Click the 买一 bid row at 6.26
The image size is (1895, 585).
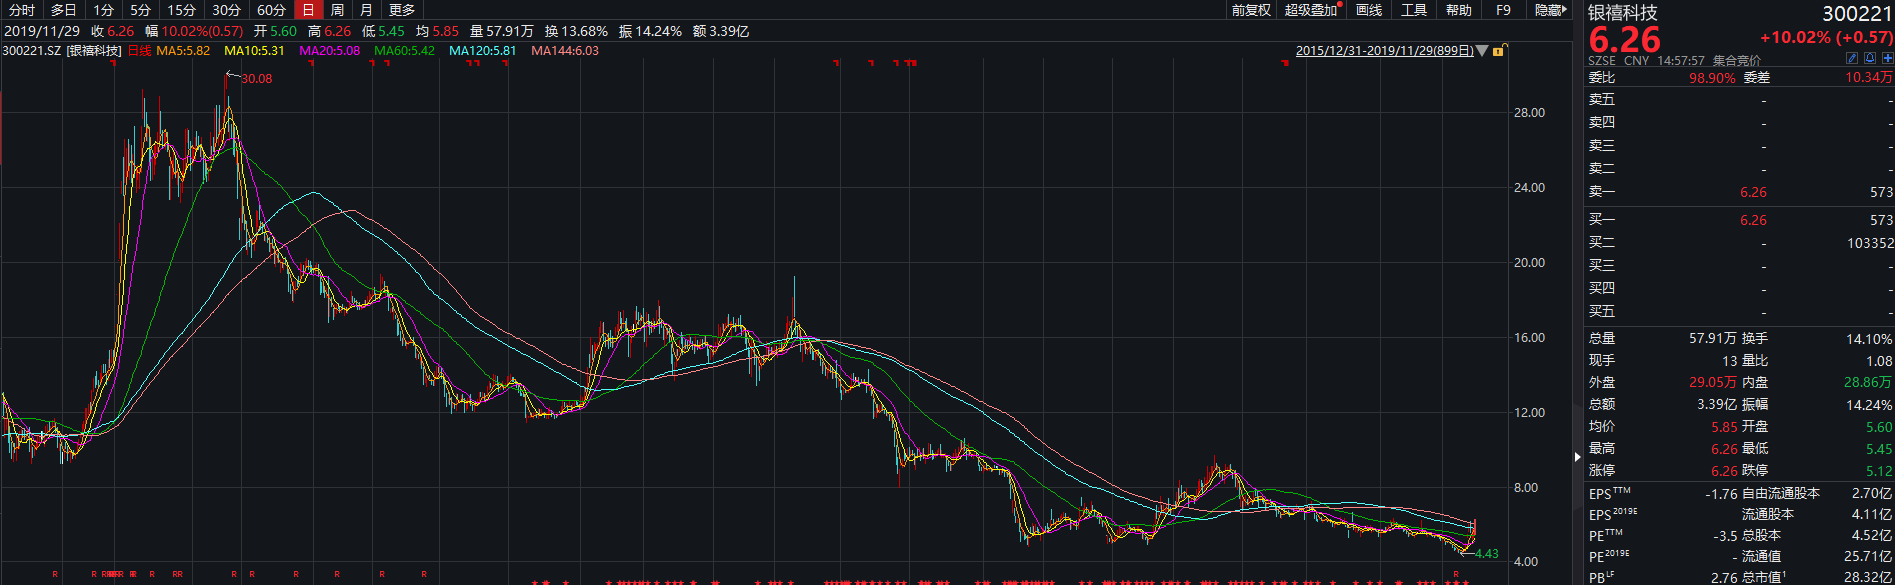[x=1740, y=220]
